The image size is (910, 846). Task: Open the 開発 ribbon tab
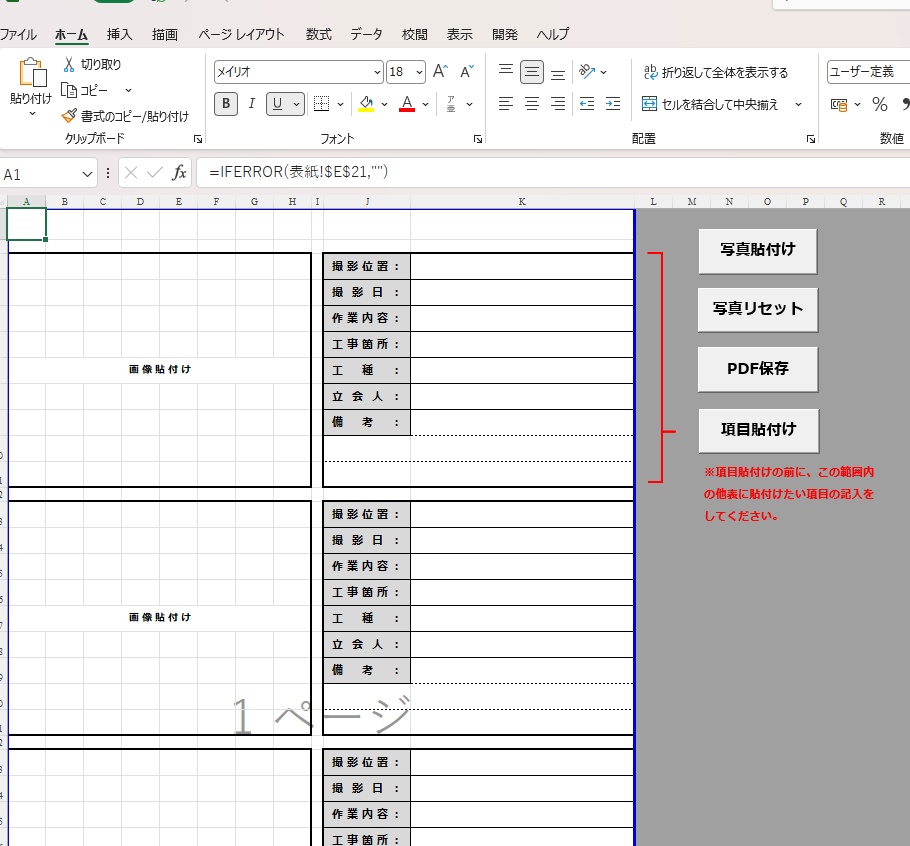pyautogui.click(x=505, y=34)
